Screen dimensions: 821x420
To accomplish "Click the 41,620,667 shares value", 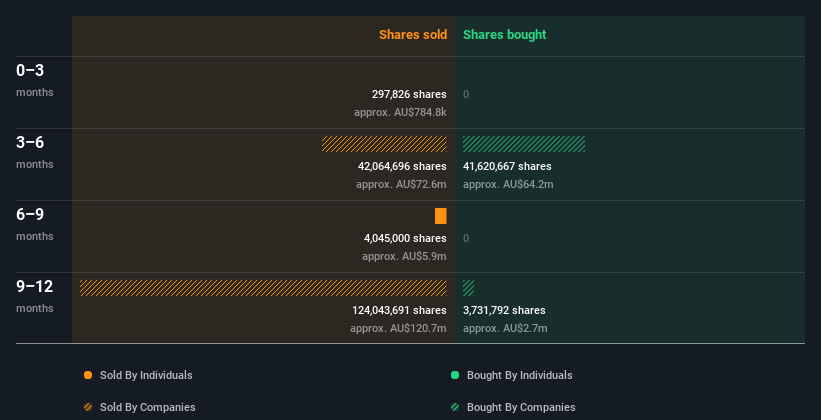I will pos(507,166).
